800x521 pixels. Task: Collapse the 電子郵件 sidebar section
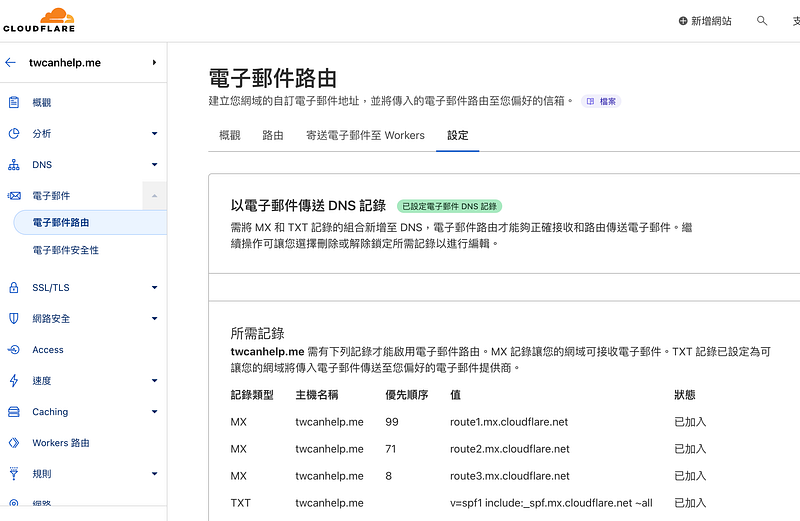coord(155,196)
